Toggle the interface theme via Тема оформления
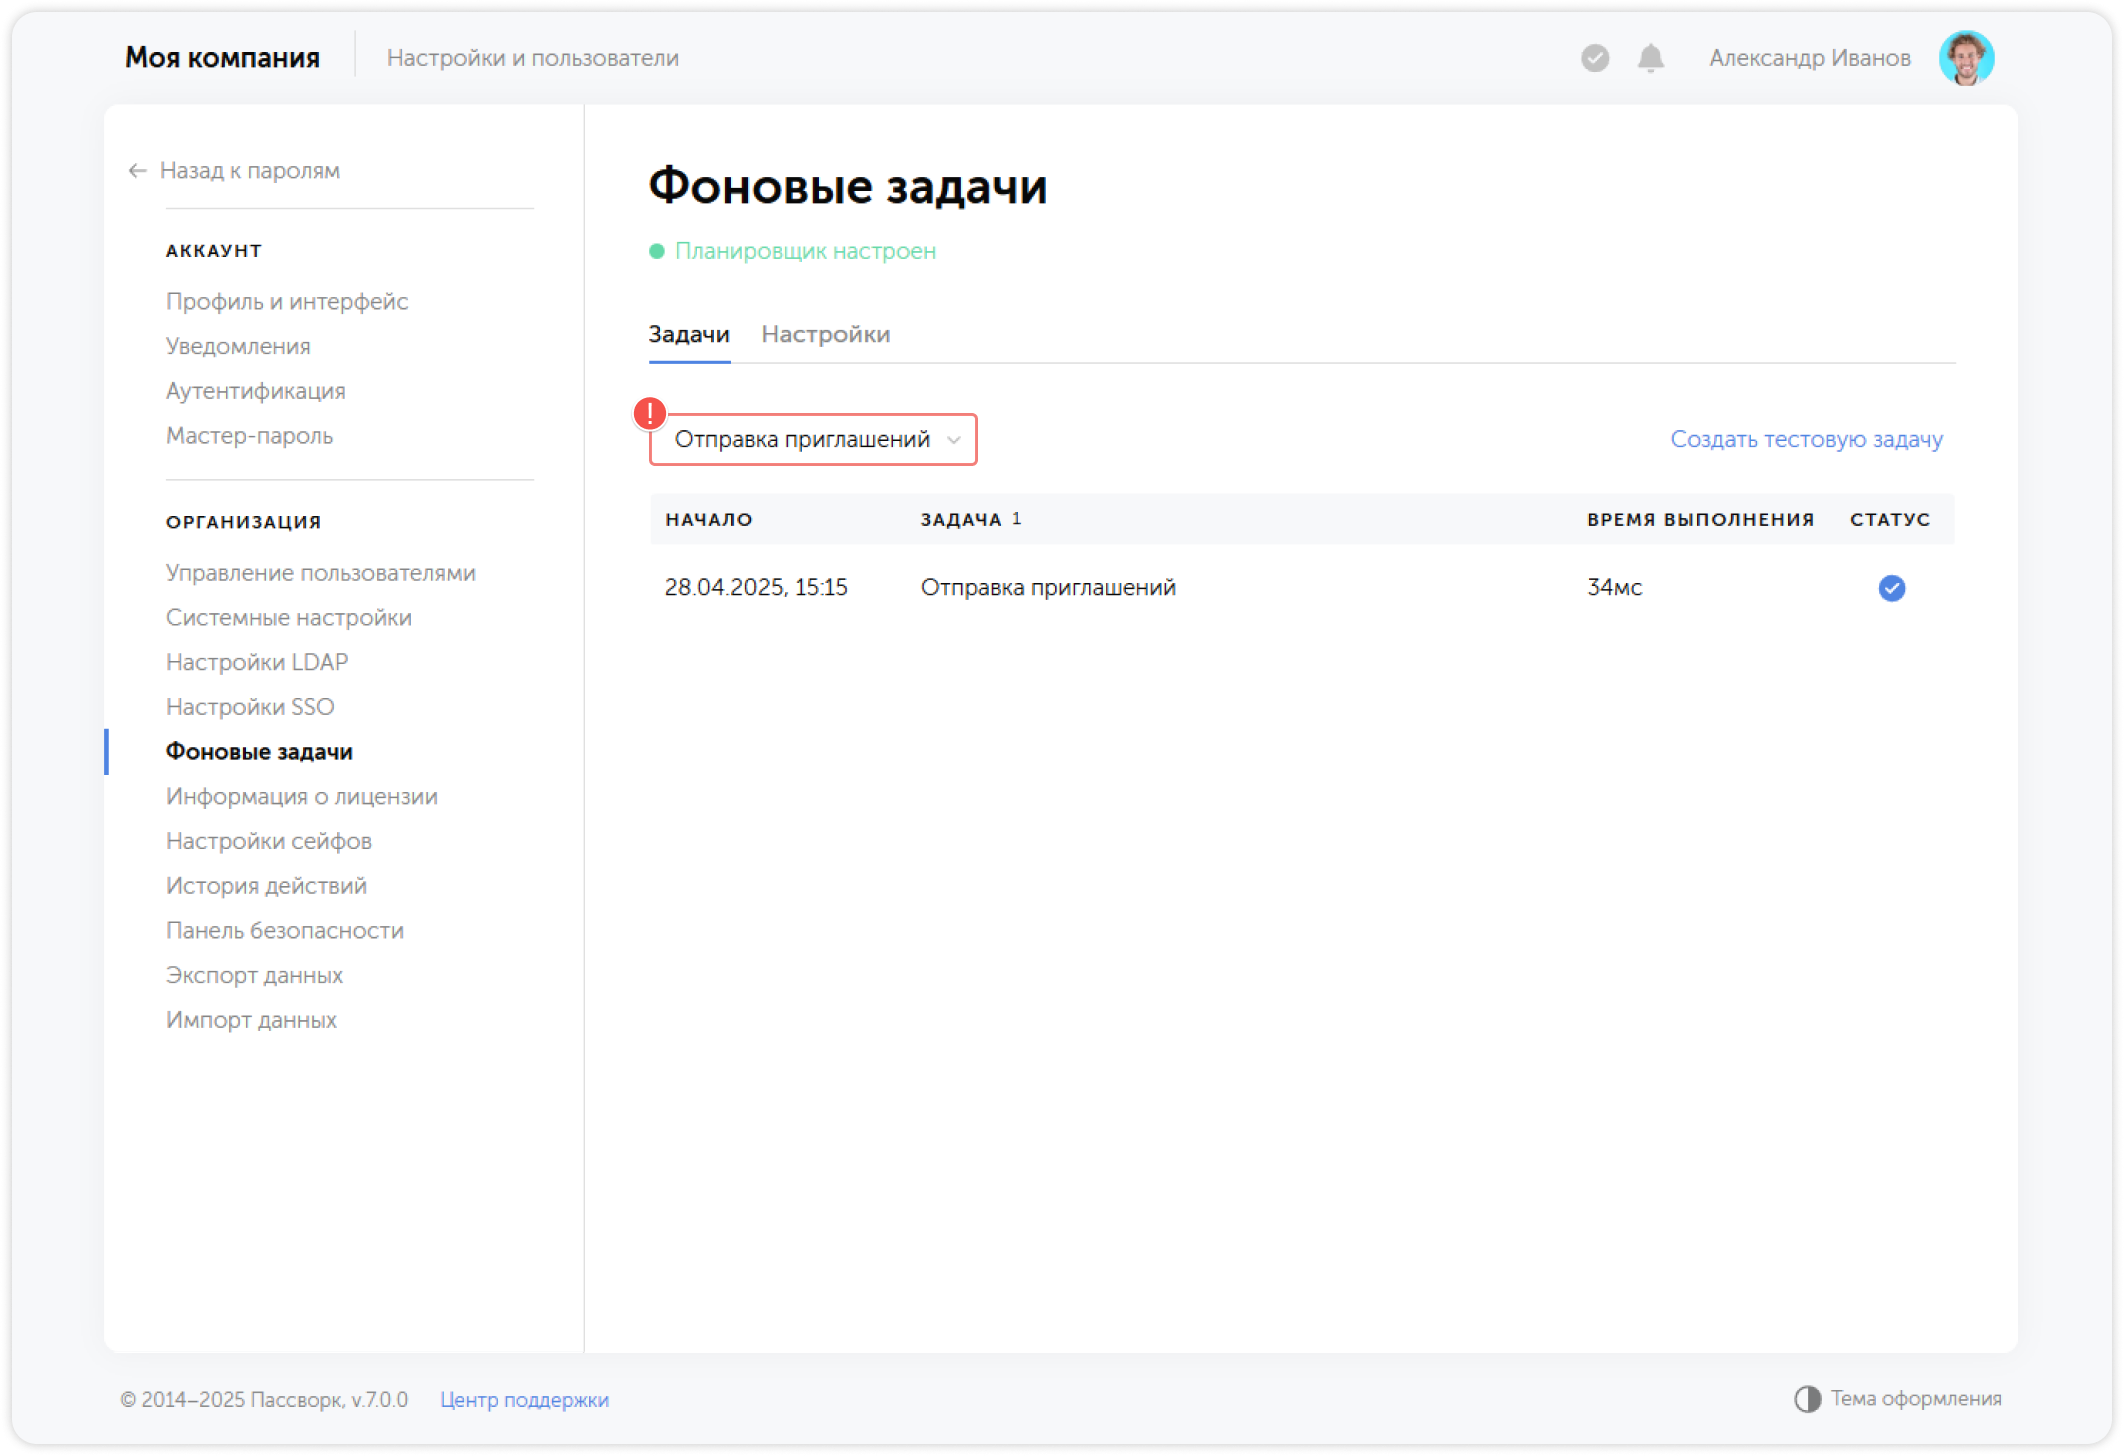The height and width of the screenshot is (1456, 2124). (1915, 1397)
